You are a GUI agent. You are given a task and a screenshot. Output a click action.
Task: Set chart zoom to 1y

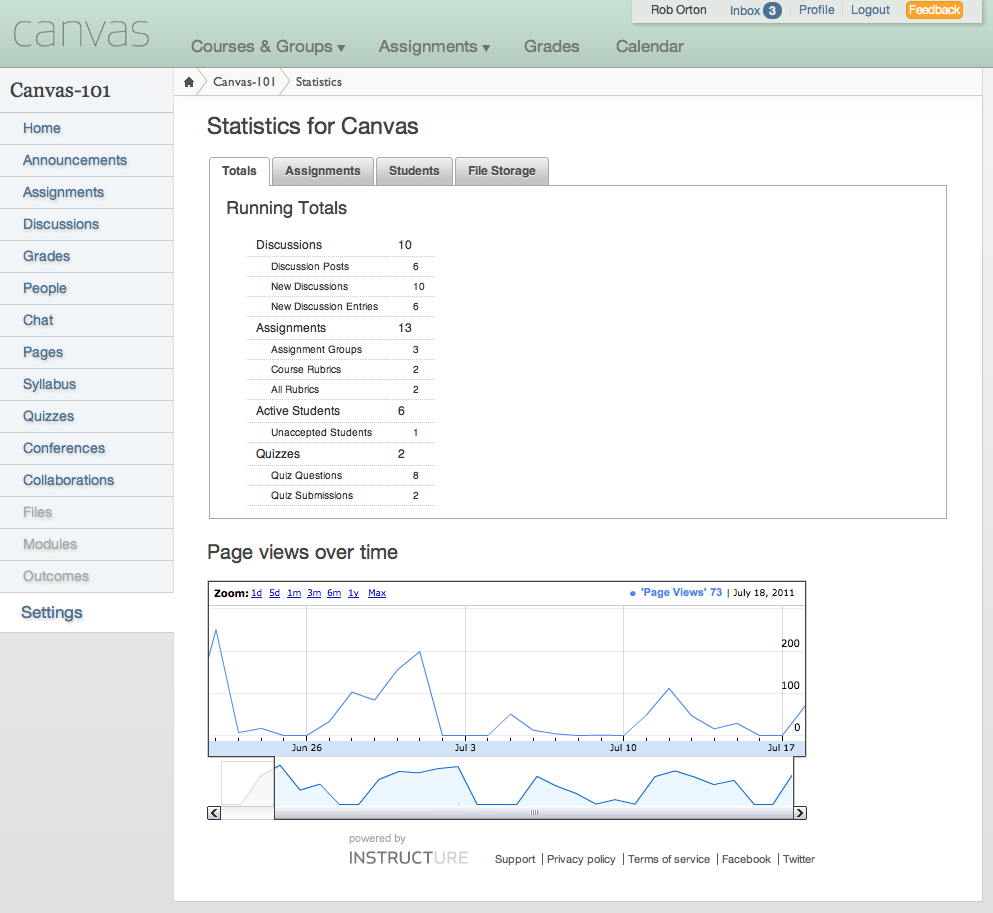pyautogui.click(x=353, y=593)
